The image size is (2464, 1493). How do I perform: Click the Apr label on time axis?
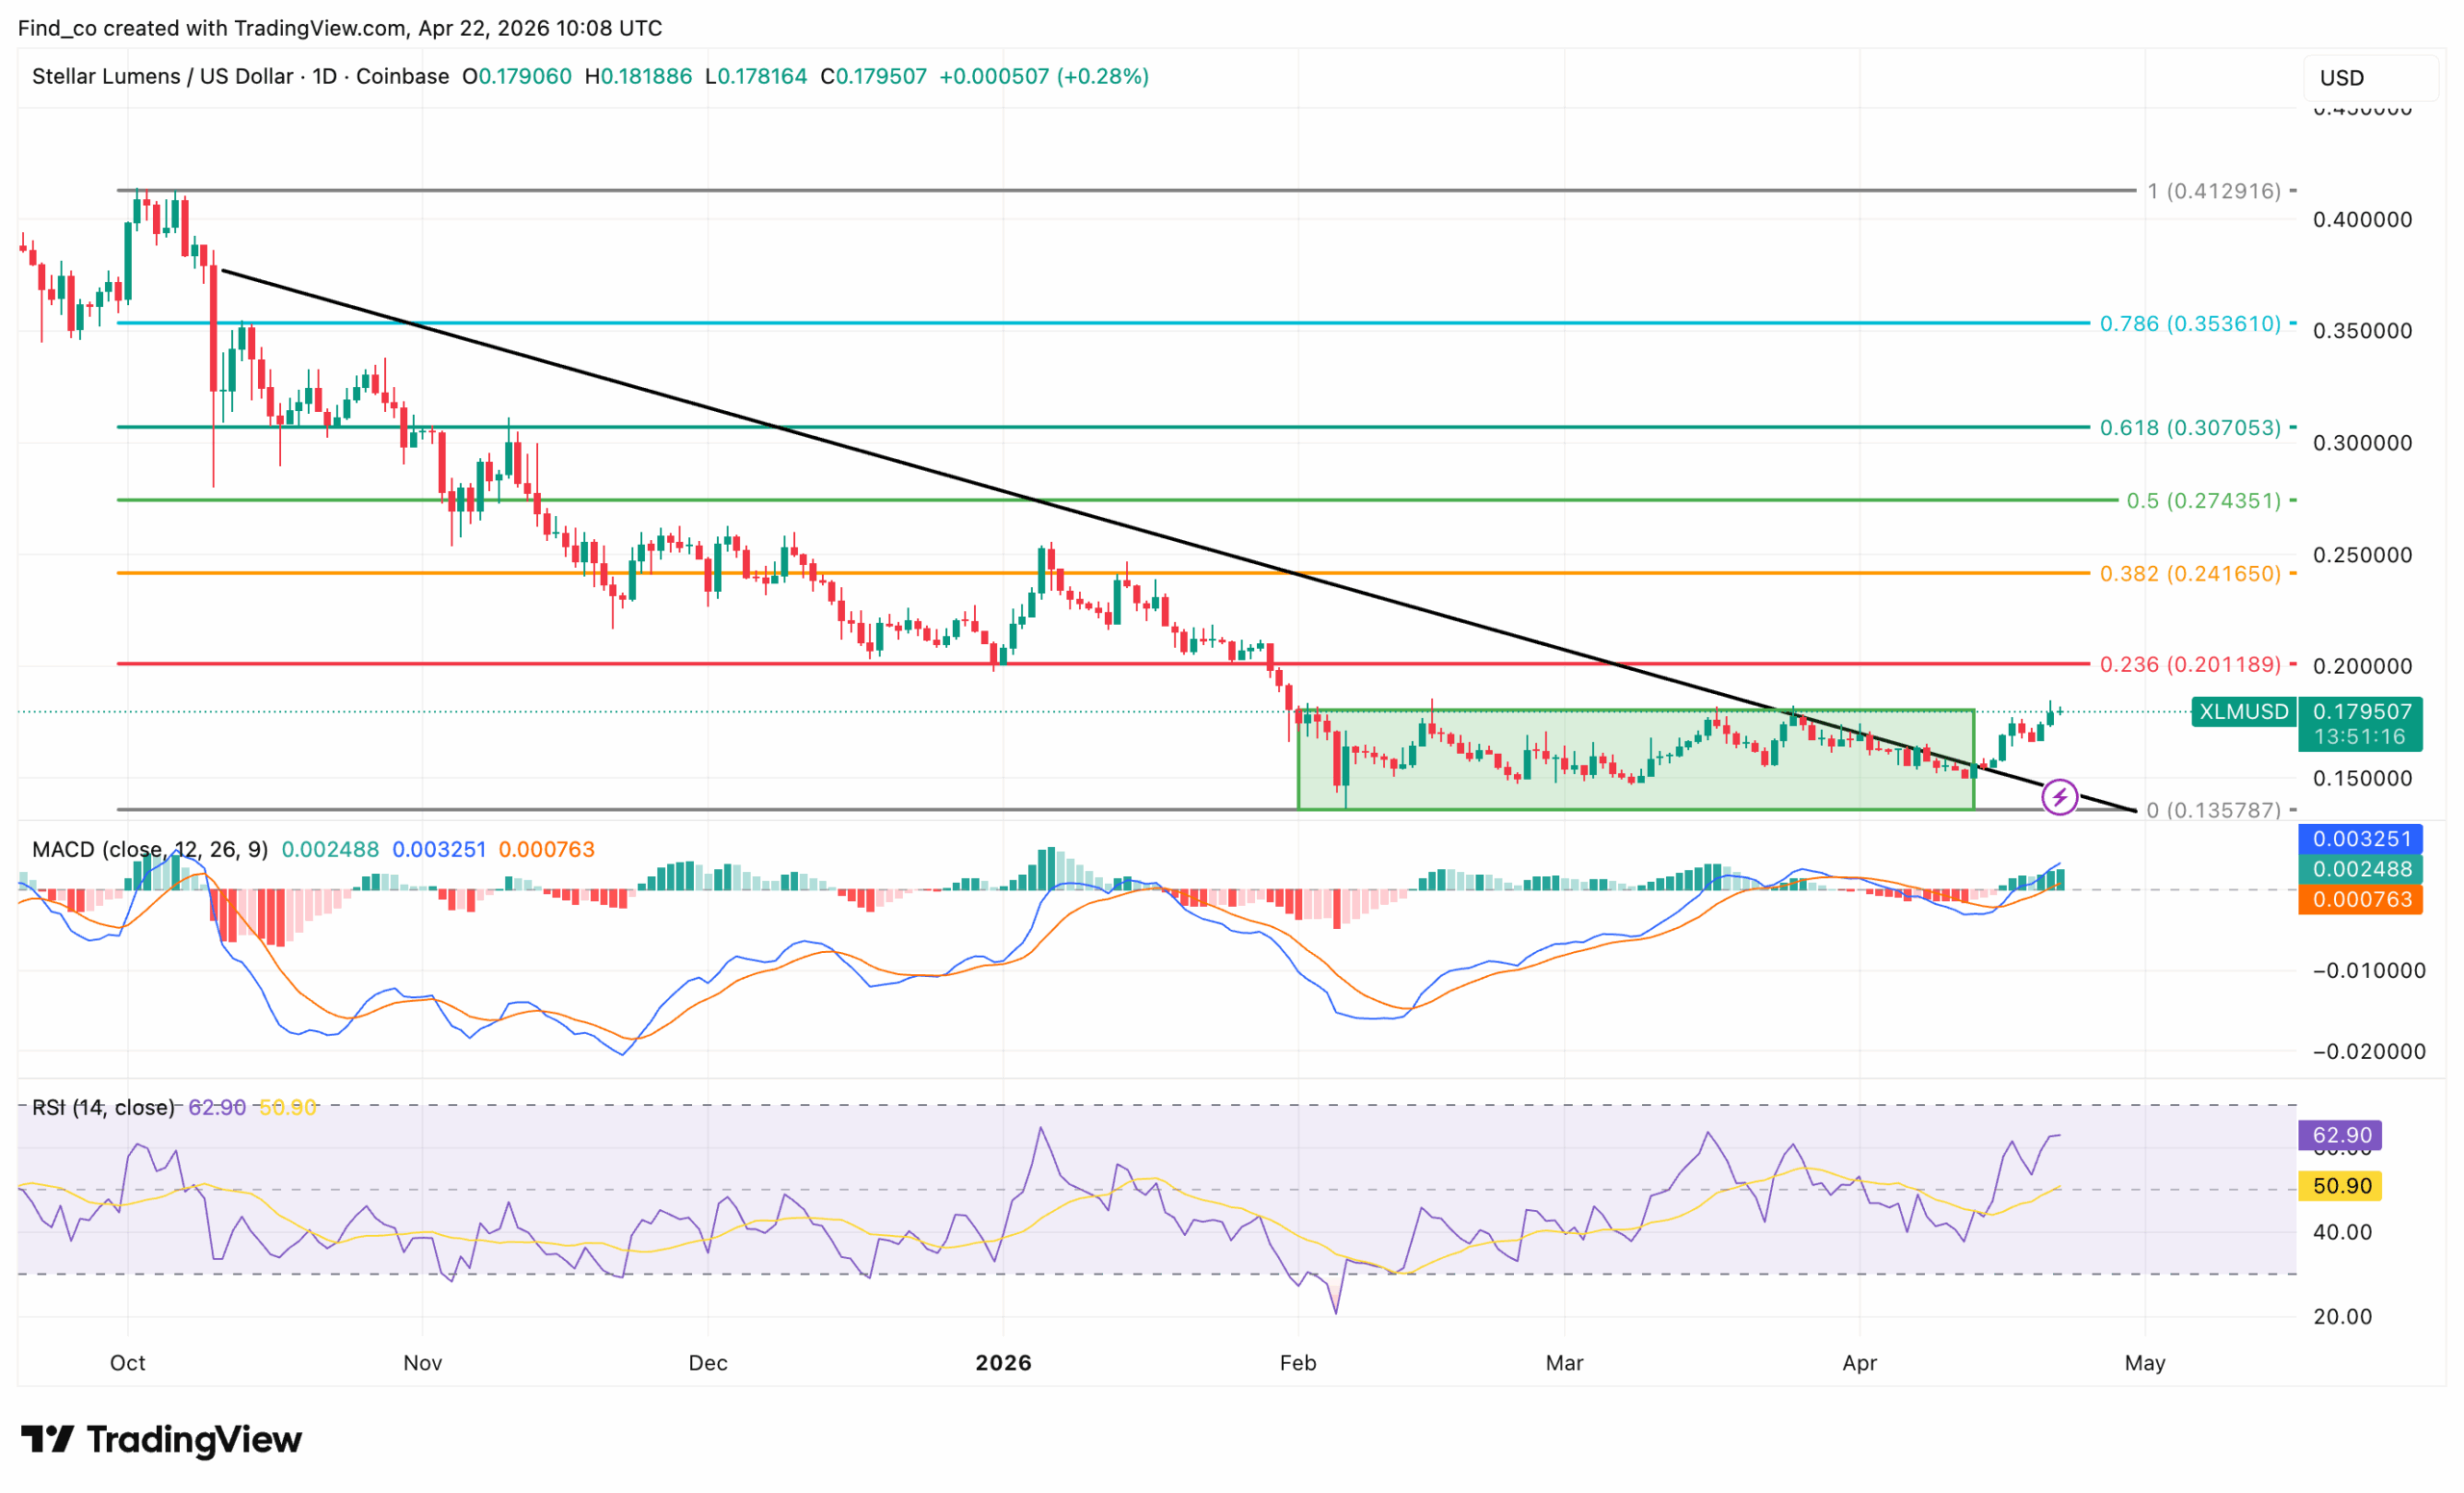[1859, 1362]
